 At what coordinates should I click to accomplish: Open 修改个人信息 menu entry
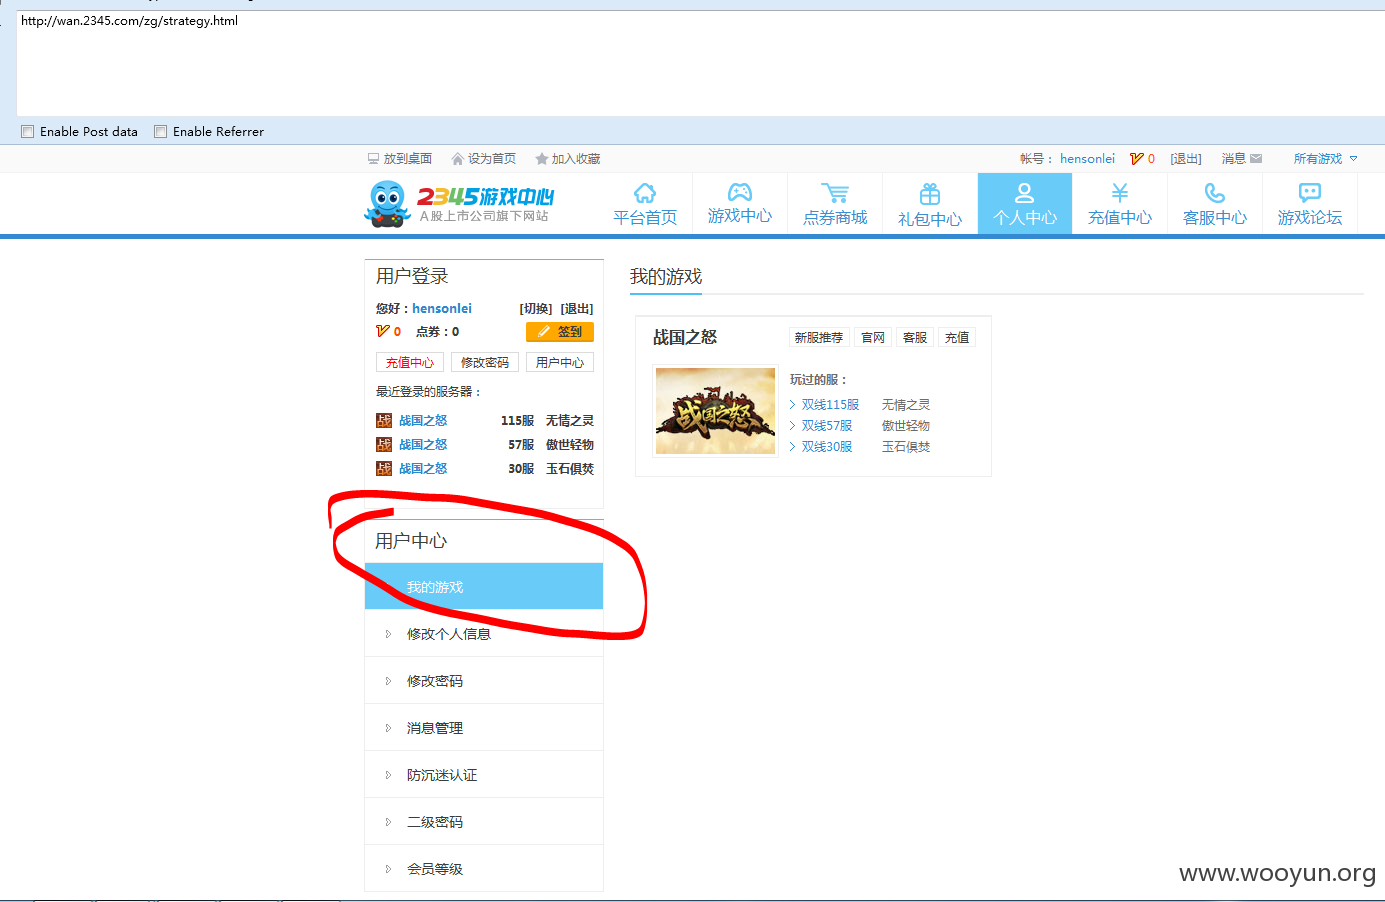click(x=484, y=634)
